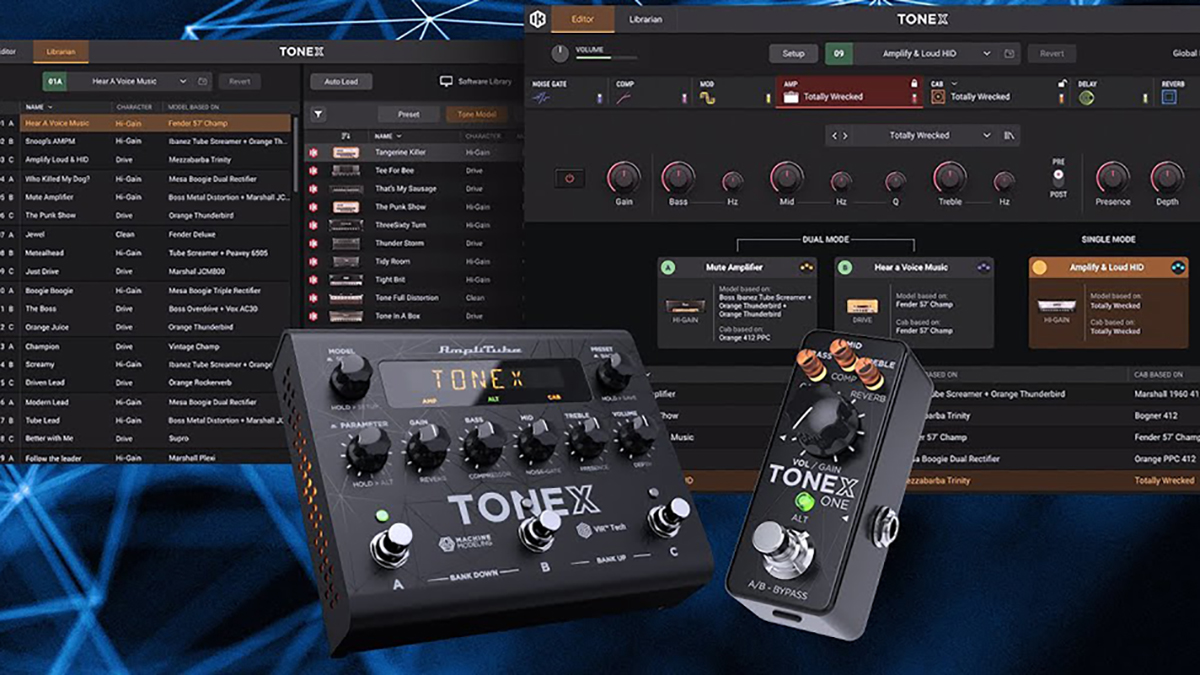The width and height of the screenshot is (1200, 675).
Task: Click slot A circle on Mute Amplifier card
Action: pyautogui.click(x=668, y=268)
